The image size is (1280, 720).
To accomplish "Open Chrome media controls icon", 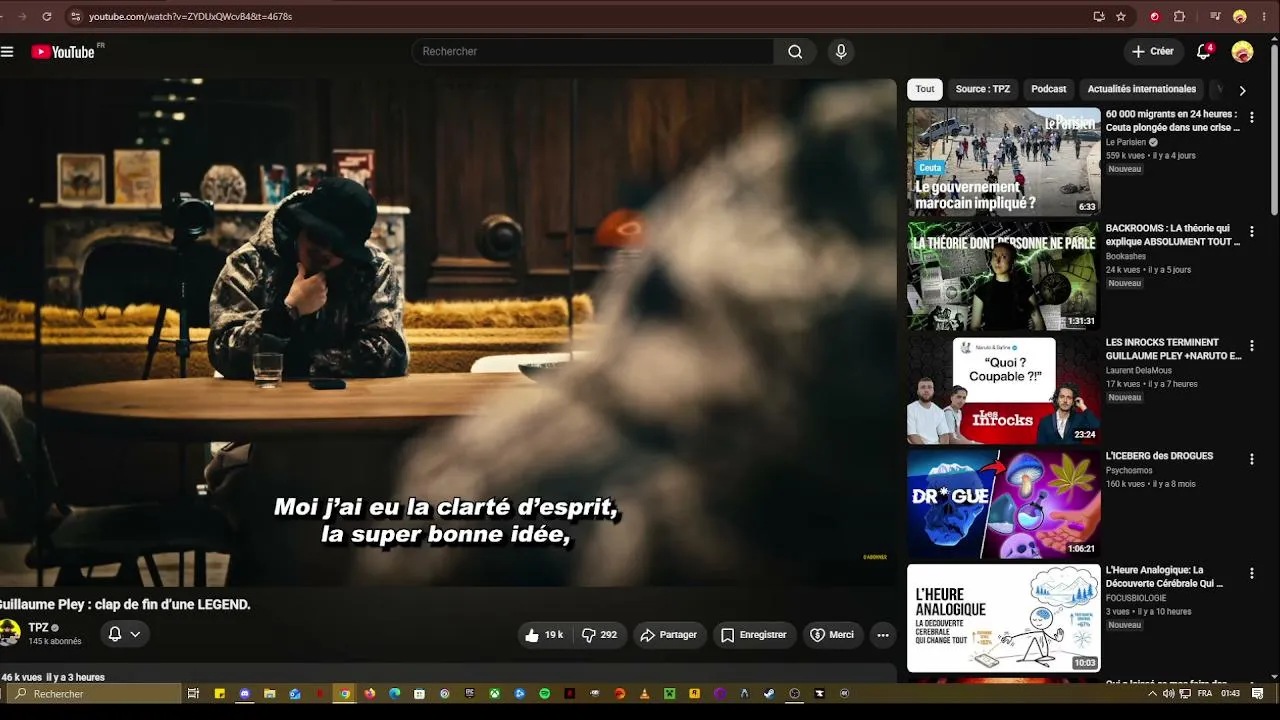I will click(x=1215, y=16).
